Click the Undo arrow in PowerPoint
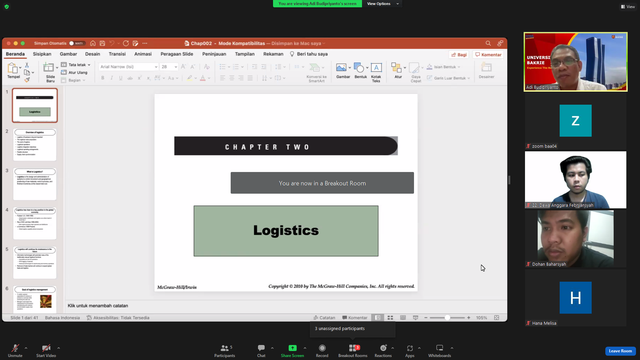The height and width of the screenshot is (360, 640). click(112, 43)
